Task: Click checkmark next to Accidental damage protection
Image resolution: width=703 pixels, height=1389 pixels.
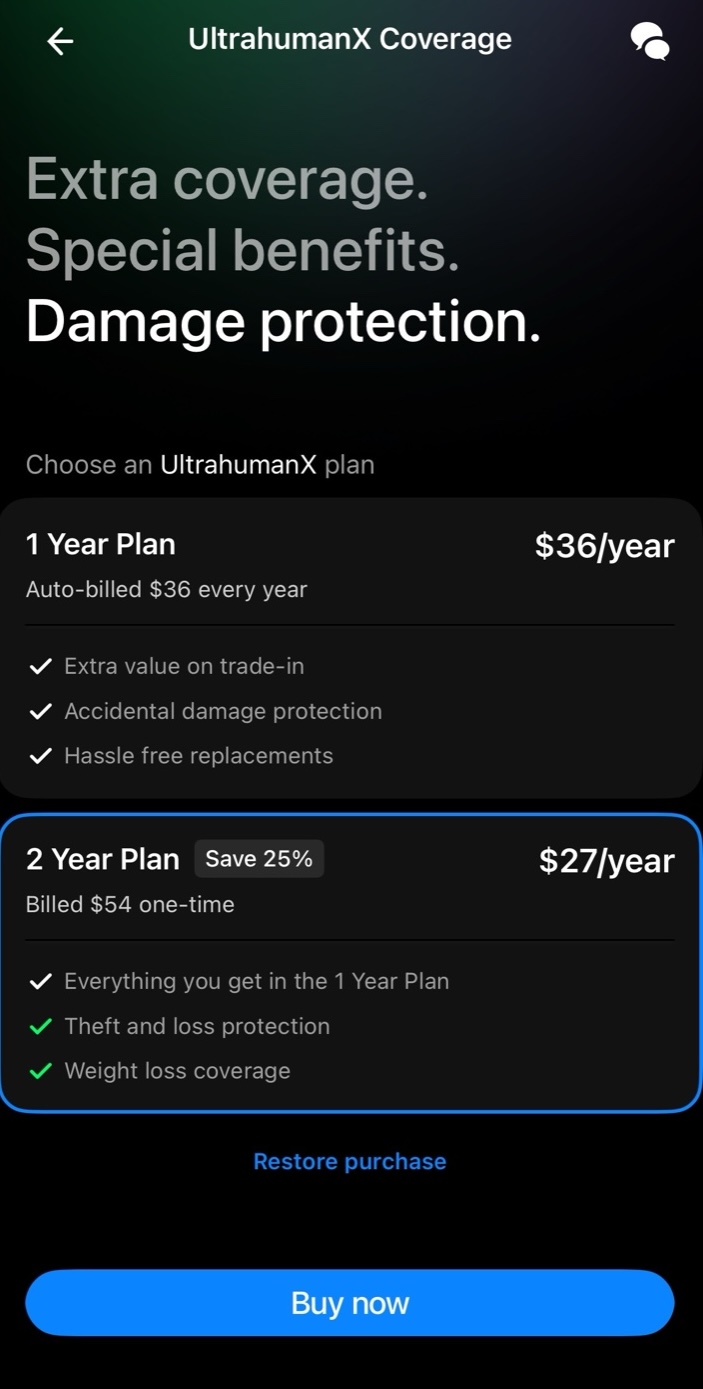Action: click(40, 712)
